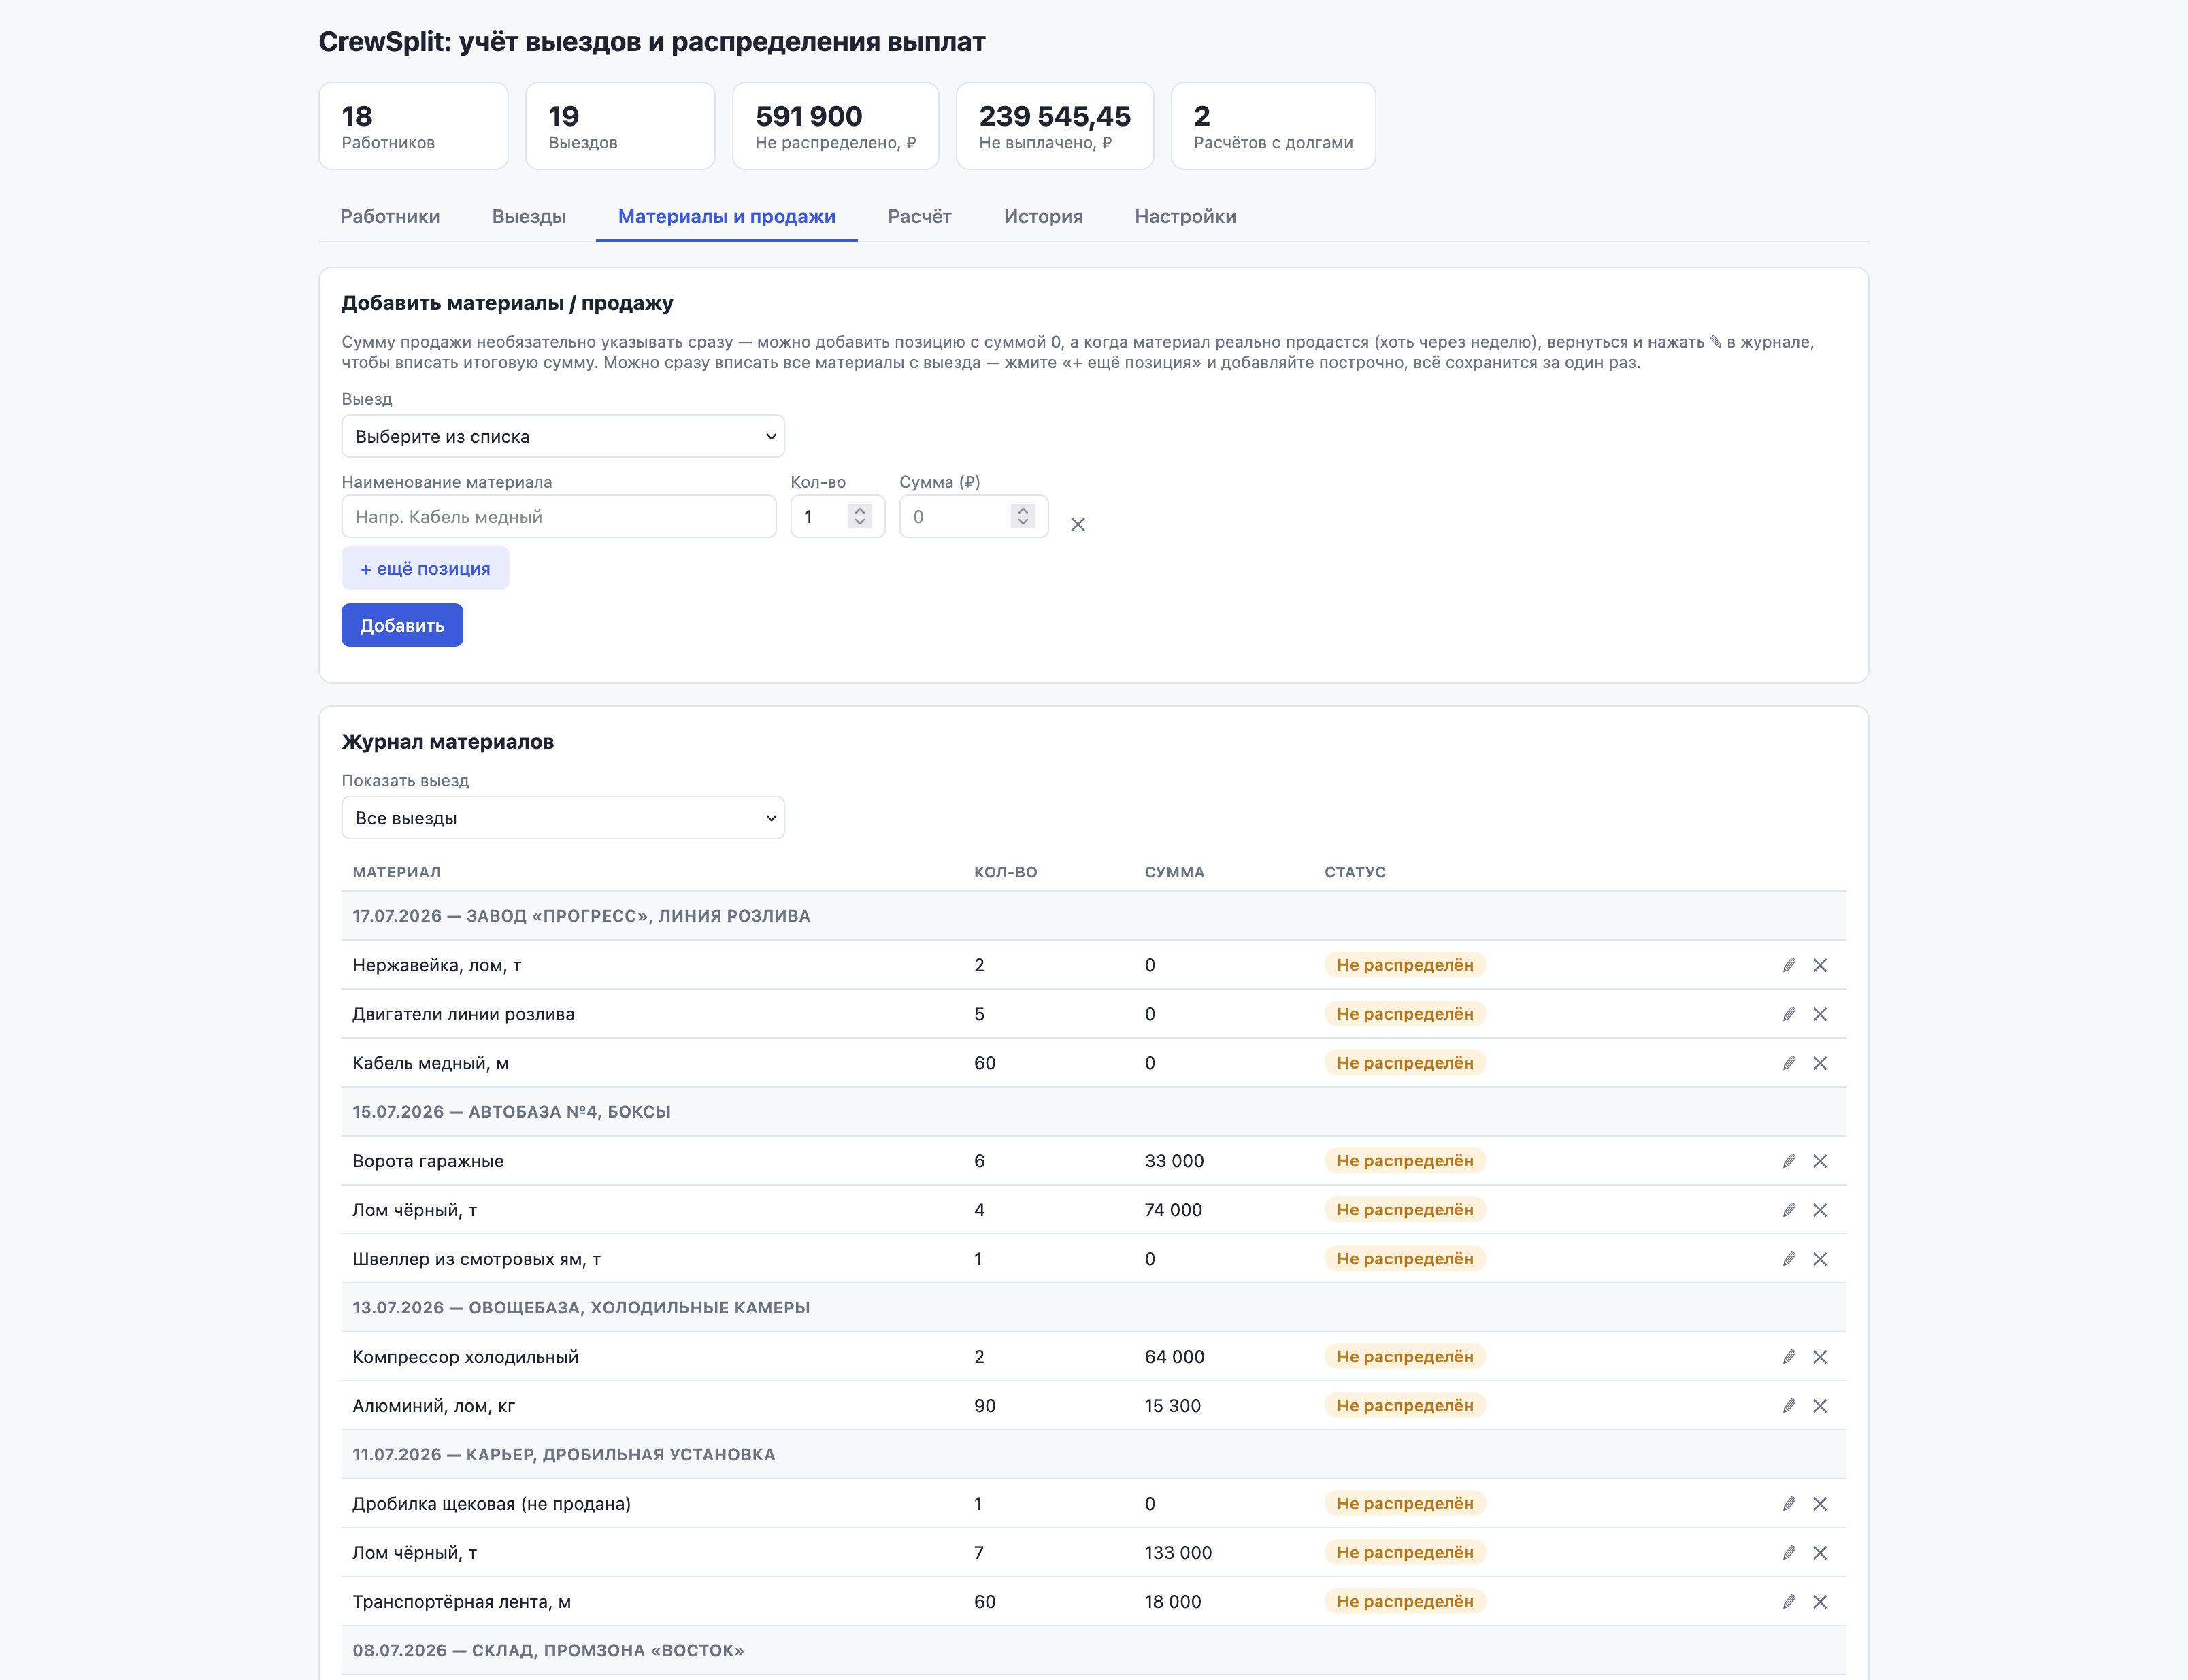Screen dimensions: 2188x1680
Task: Delete the Лом чёрный 74 000 row
Action: [1820, 1210]
